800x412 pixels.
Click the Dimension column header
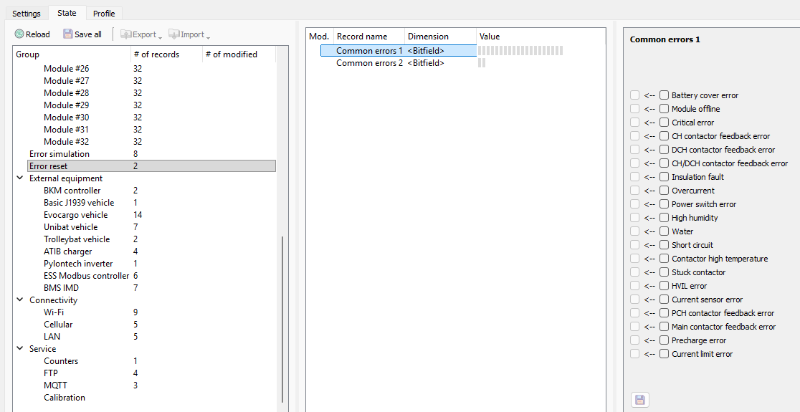point(441,36)
